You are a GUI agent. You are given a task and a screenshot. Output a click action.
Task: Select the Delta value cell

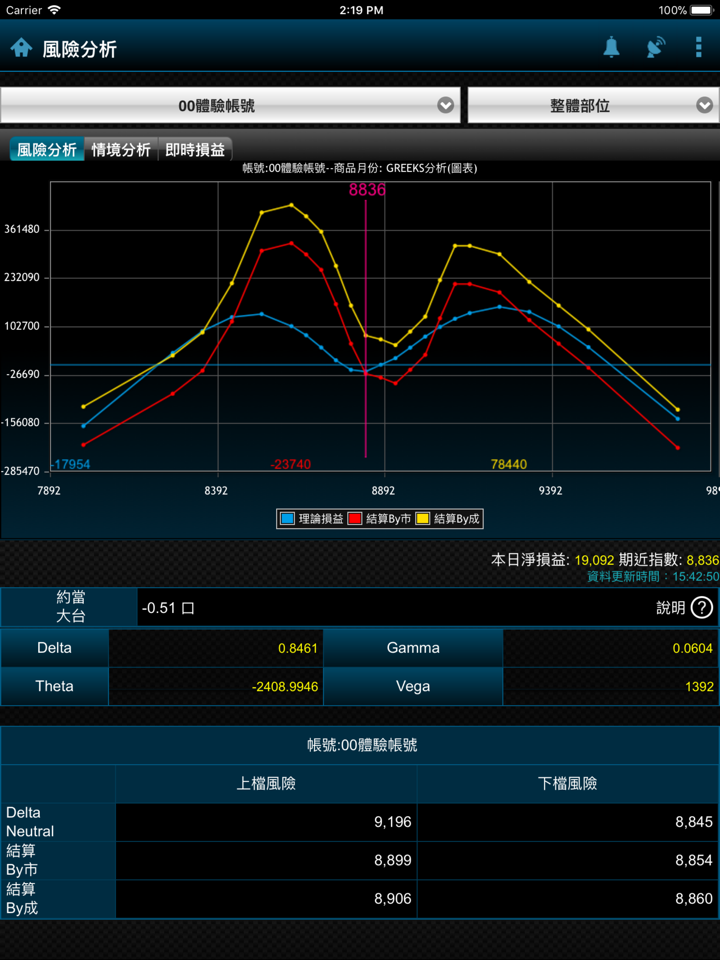point(215,648)
